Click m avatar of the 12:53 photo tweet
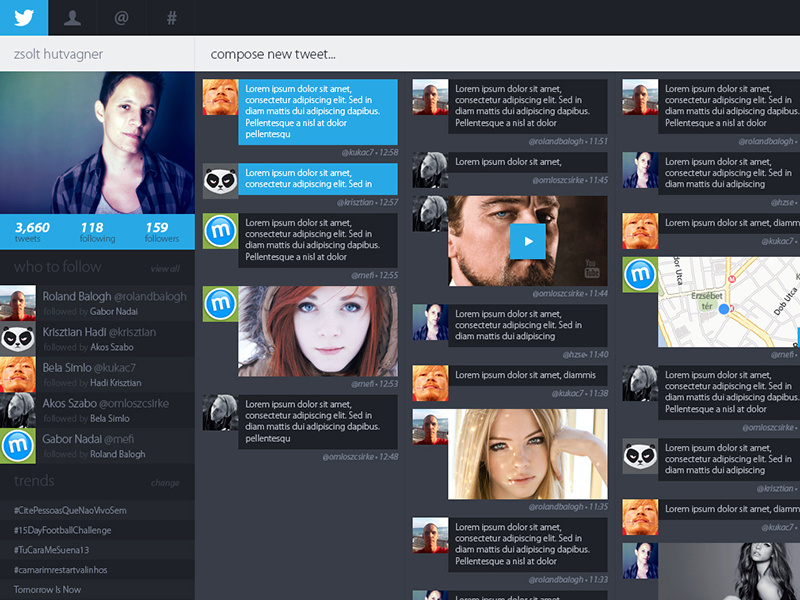 point(220,304)
